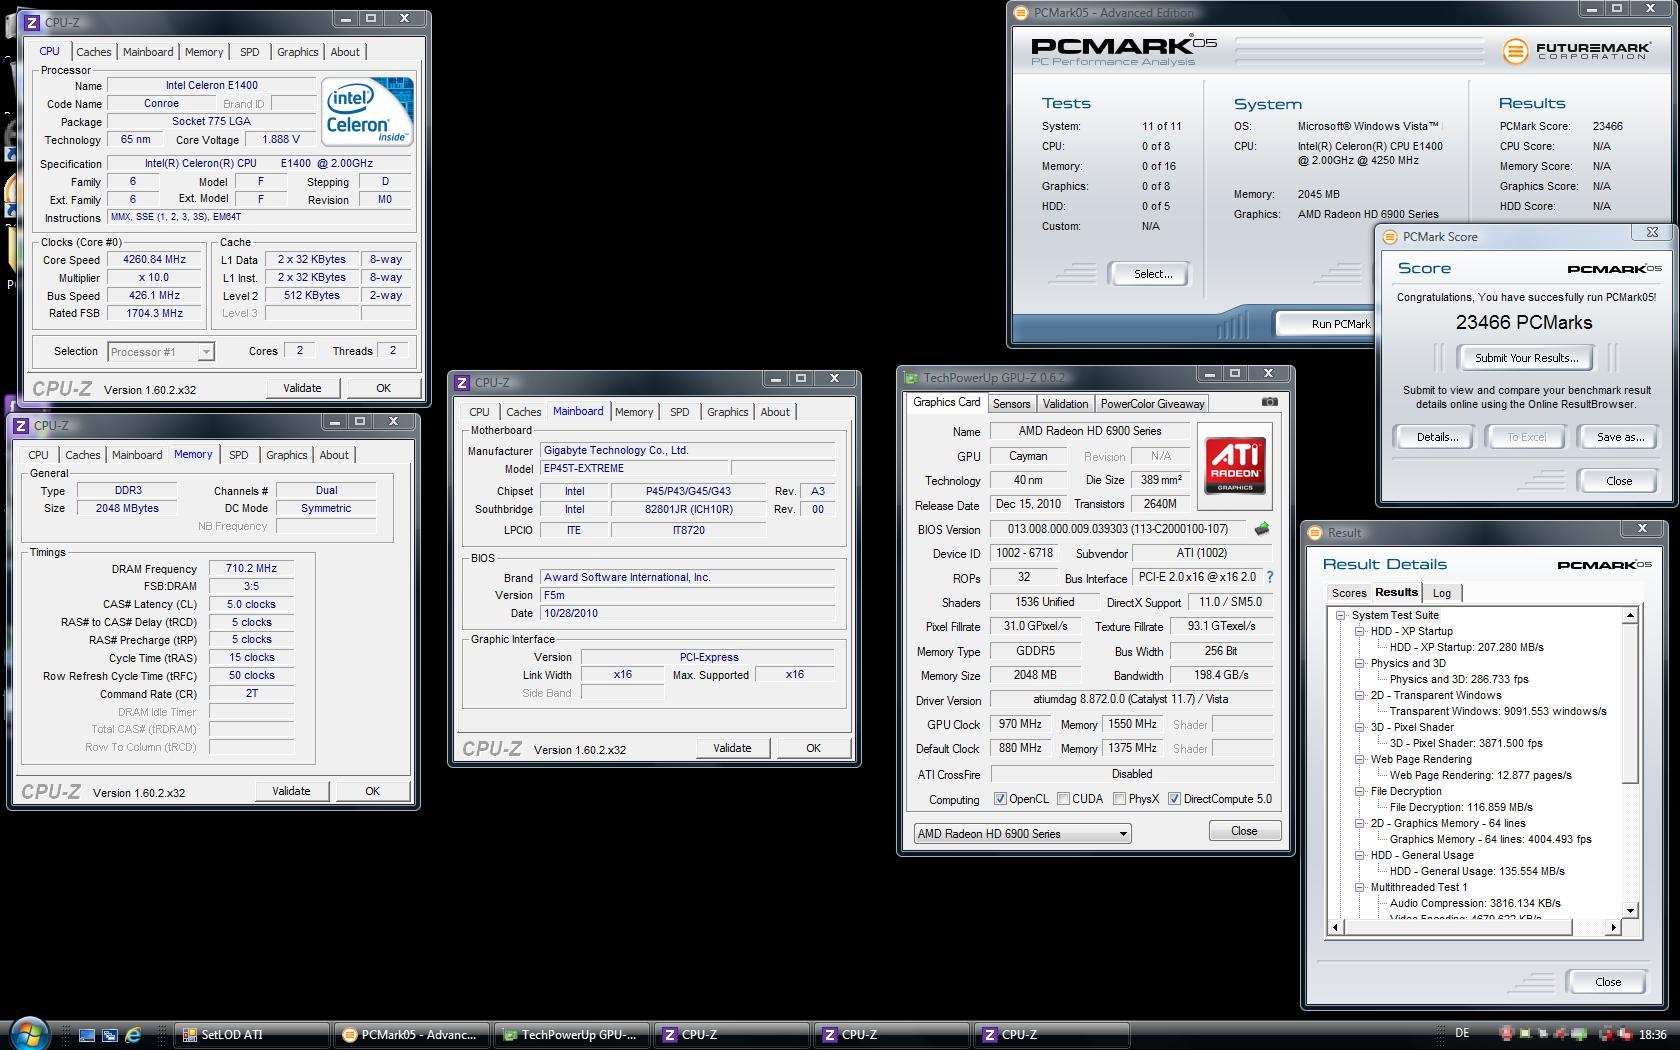Click the CPU-Z Core Speed value 4260.84 MHz
This screenshot has height=1050, width=1680.
tap(155, 260)
